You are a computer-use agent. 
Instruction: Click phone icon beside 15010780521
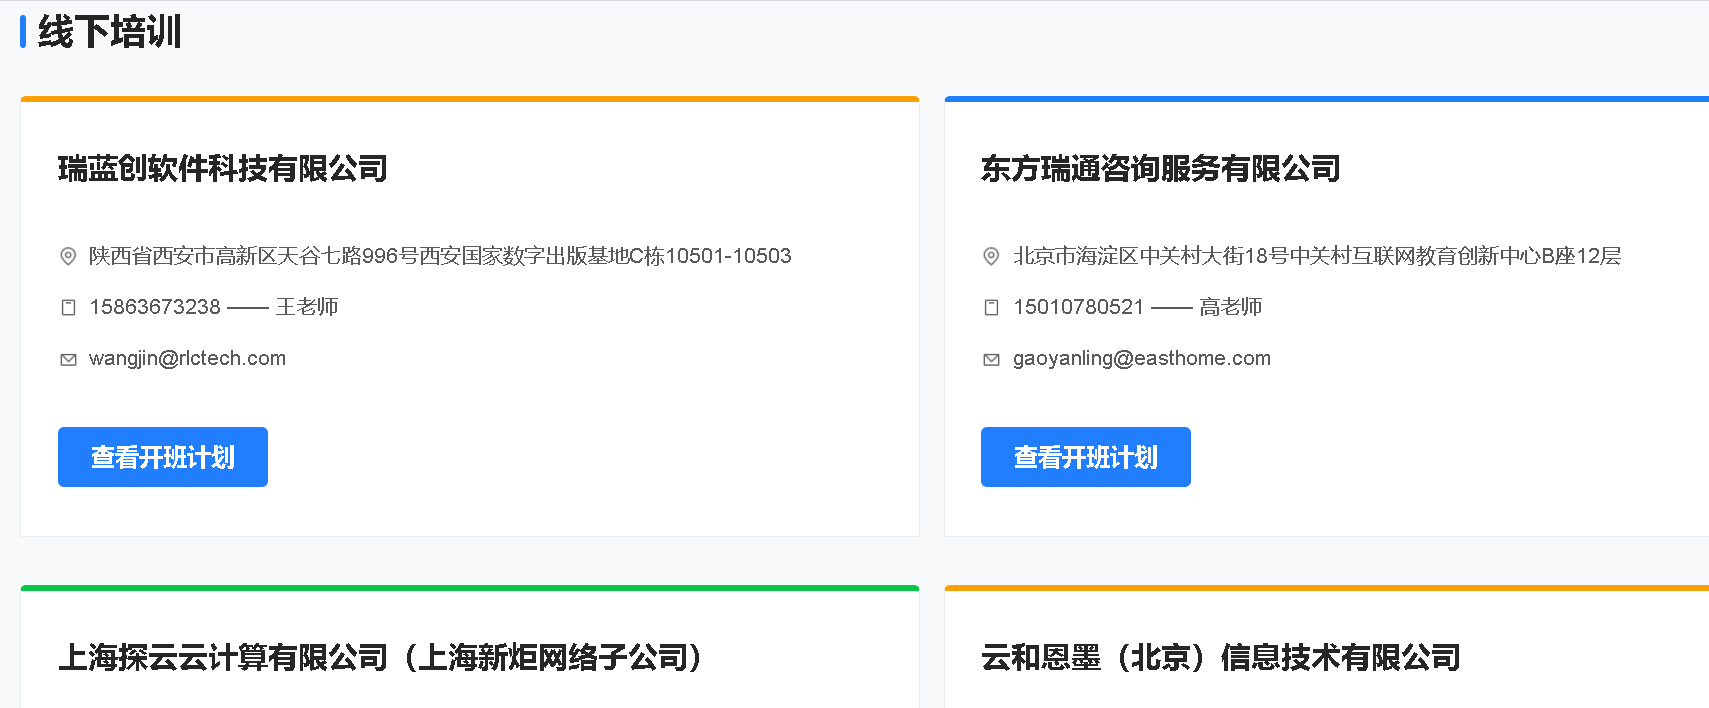(x=991, y=307)
